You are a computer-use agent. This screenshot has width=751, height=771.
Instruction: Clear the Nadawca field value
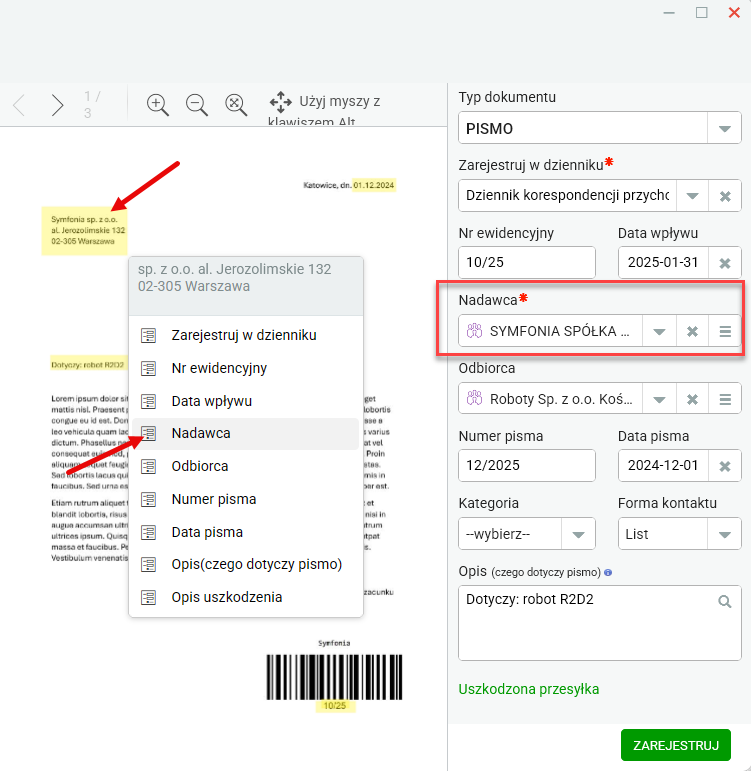point(692,331)
